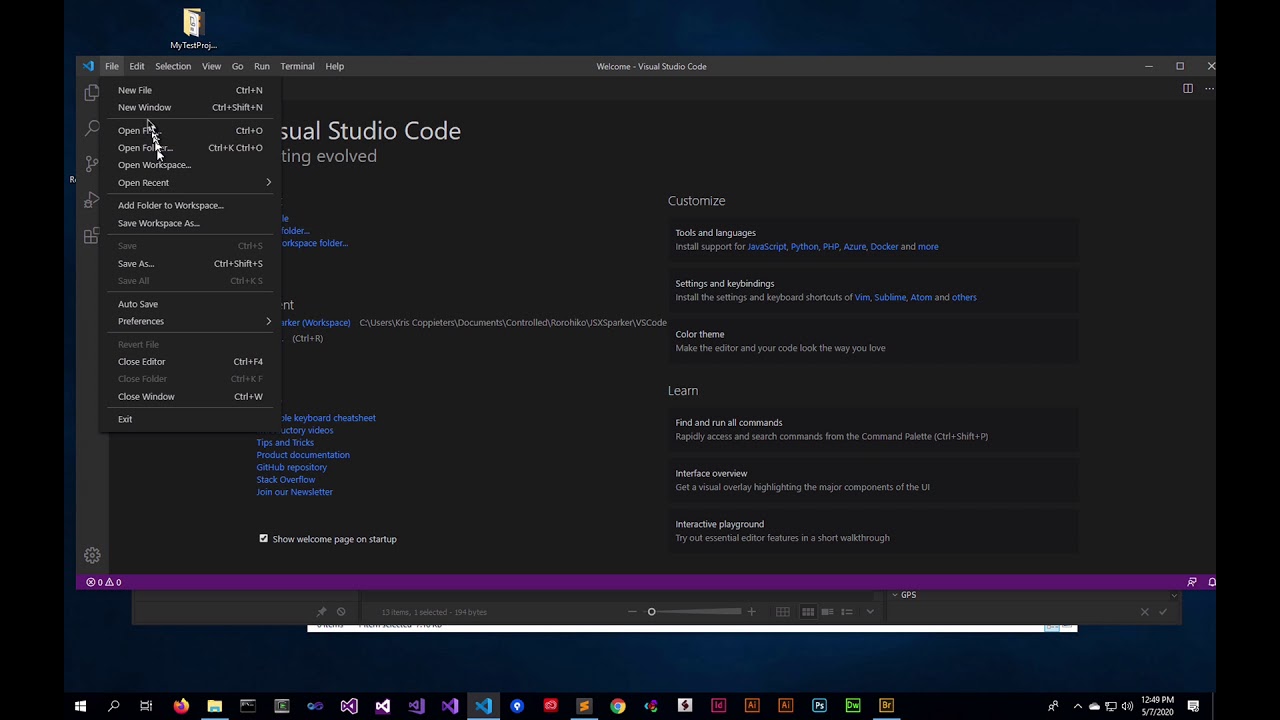Open the Run and Debug view
The width and height of the screenshot is (1280, 720).
point(92,200)
